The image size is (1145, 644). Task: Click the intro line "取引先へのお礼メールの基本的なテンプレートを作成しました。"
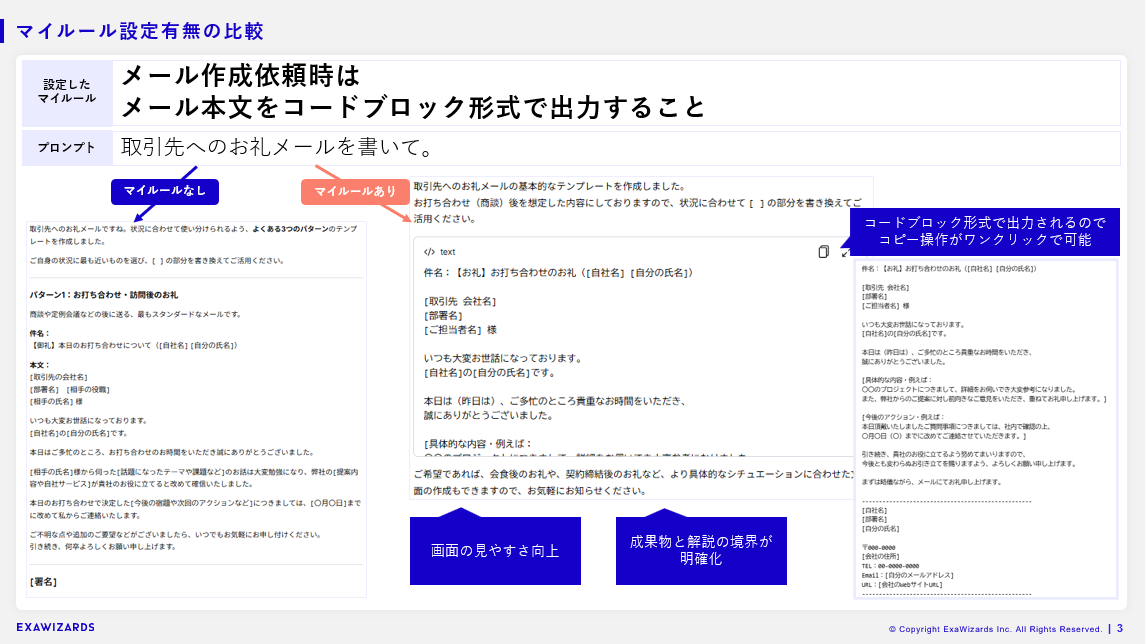[x=549, y=186]
